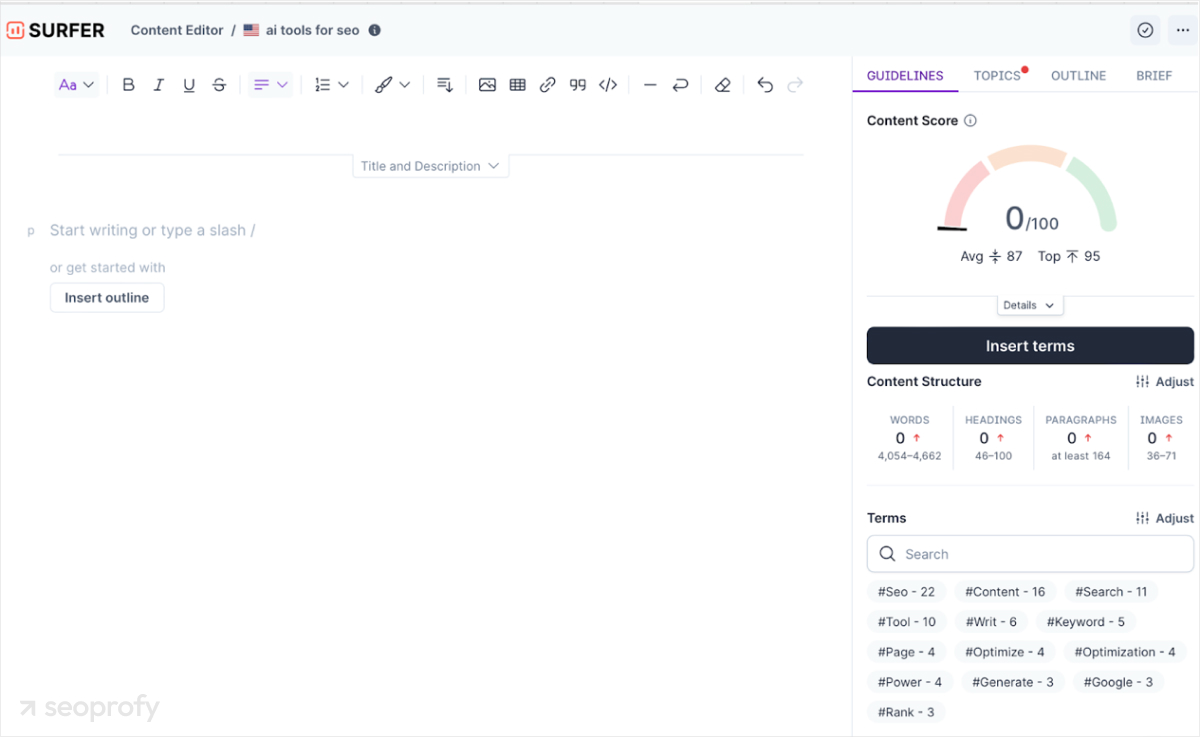This screenshot has height=737, width=1200.
Task: Adjust the Terms settings
Action: tap(1165, 518)
